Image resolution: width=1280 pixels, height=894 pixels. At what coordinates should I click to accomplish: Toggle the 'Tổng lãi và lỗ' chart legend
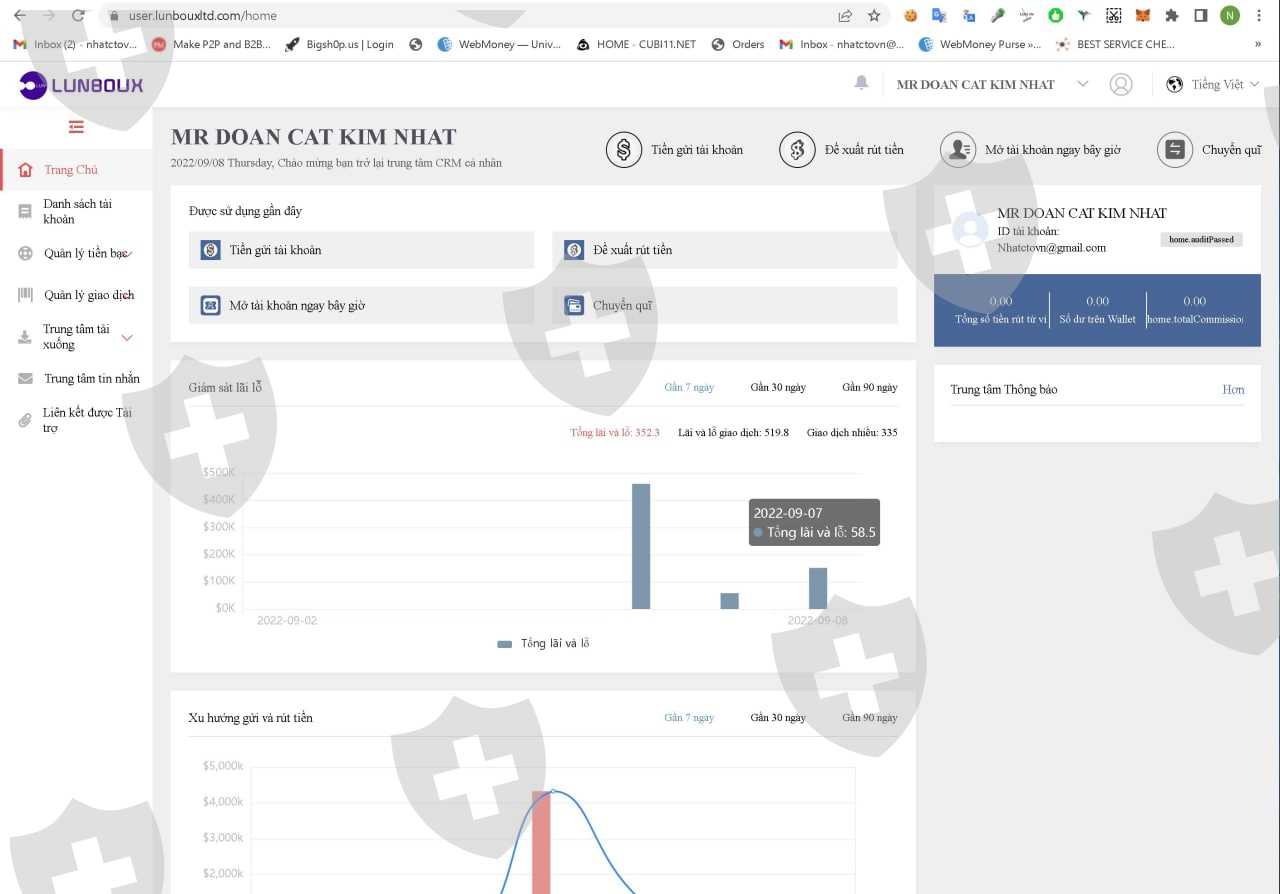pyautogui.click(x=543, y=643)
